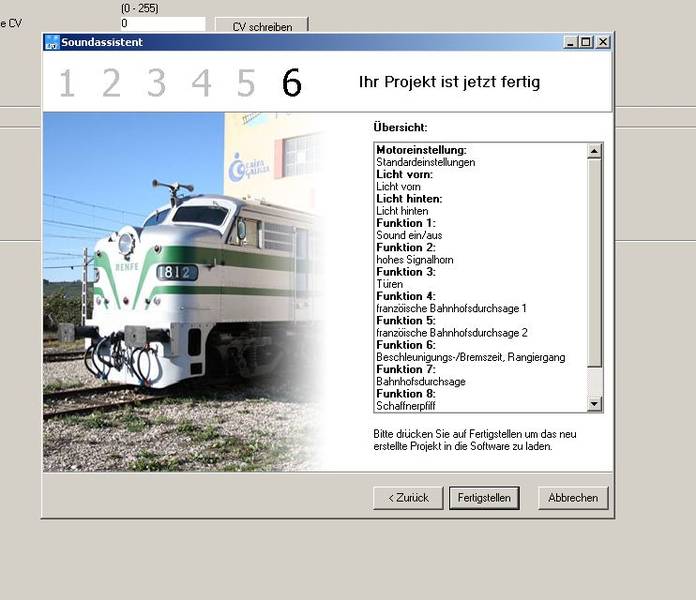Select the plain 'Bahnhofsdurchsage' line
The width and height of the screenshot is (696, 600).
coord(420,382)
